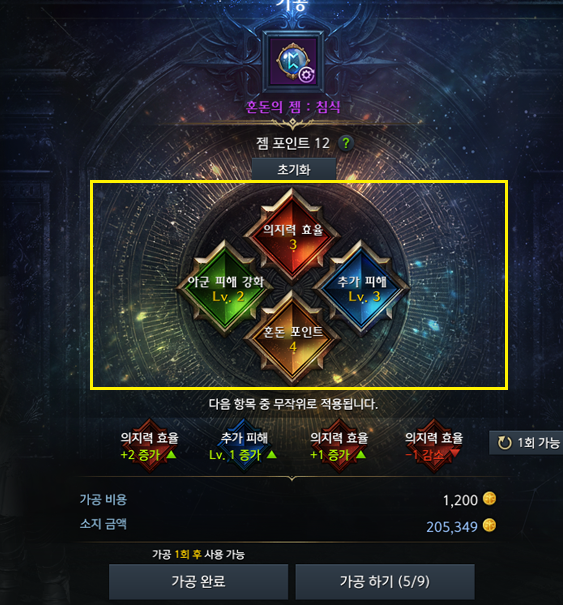The height and width of the screenshot is (605, 563).
Task: Click the 젬 포인트 12 label
Action: [293, 144]
